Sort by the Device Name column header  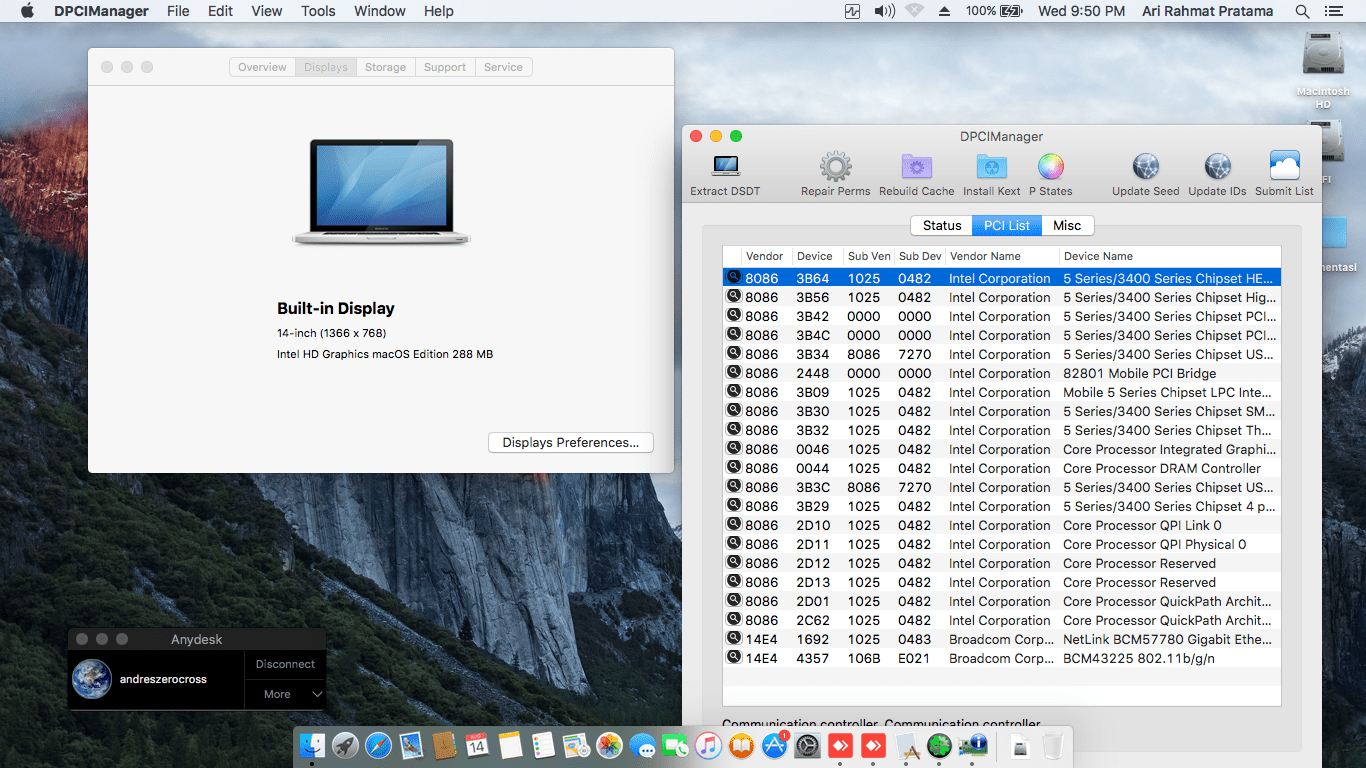coord(1169,256)
